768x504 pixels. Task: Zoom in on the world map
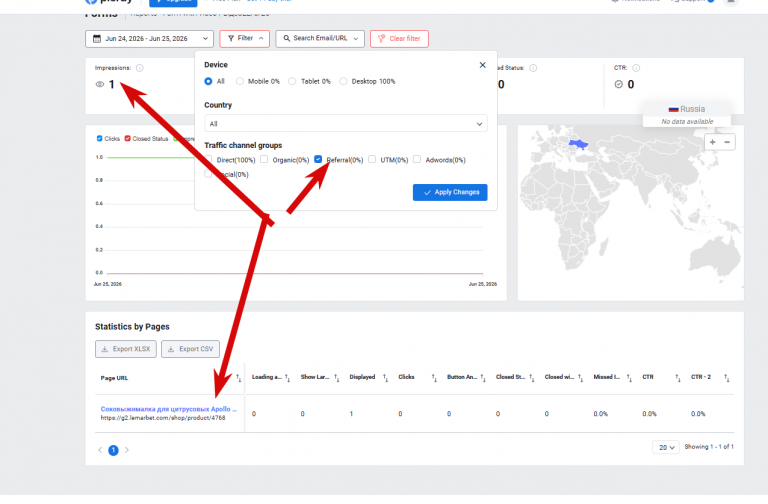pyautogui.click(x=713, y=142)
